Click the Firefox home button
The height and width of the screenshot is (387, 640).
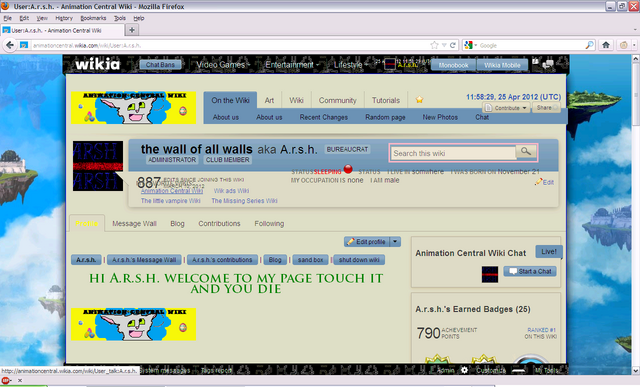tap(606, 45)
